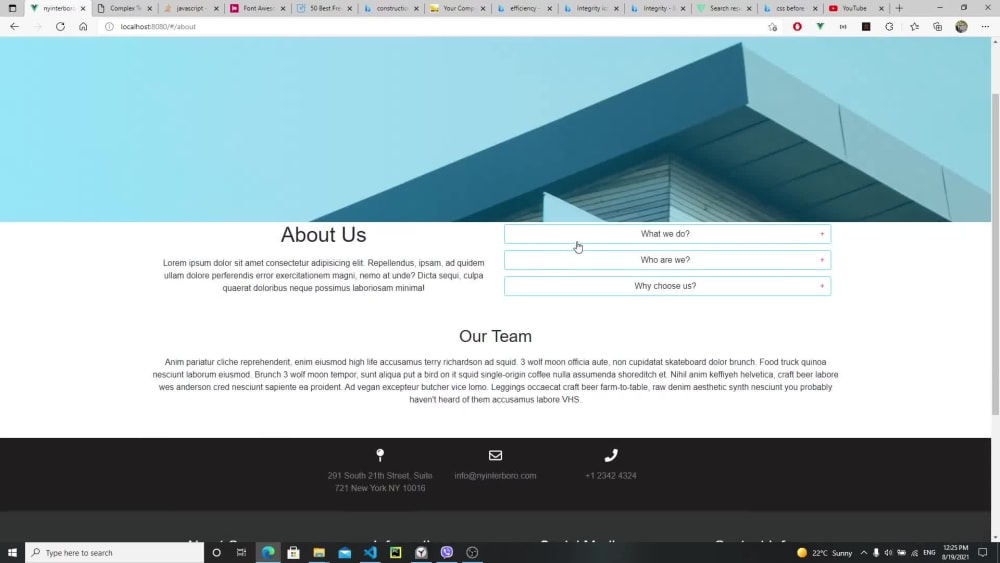Open Microsoft Store from the taskbar

tap(293, 552)
